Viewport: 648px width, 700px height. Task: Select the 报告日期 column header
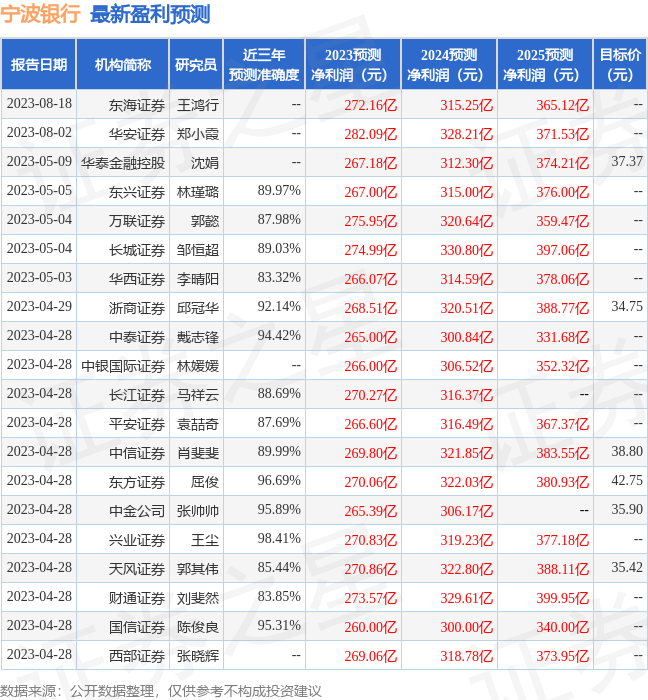[x=39, y=64]
